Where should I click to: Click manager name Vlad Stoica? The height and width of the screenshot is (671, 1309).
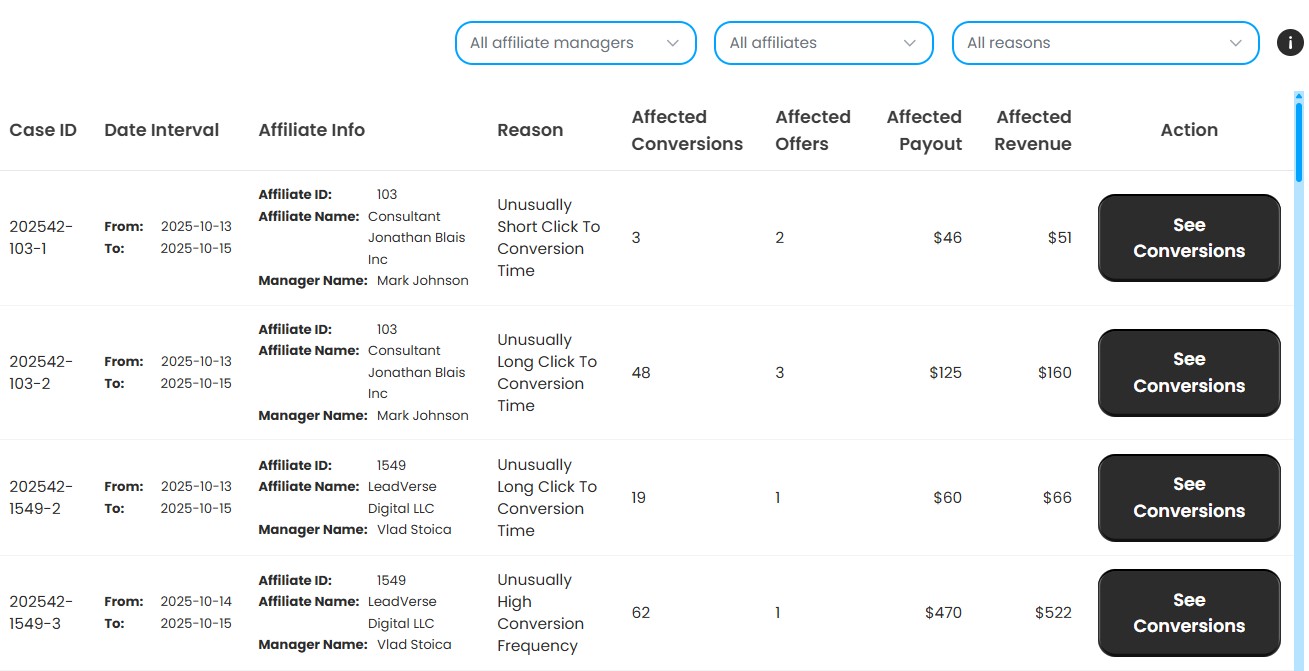coord(414,529)
